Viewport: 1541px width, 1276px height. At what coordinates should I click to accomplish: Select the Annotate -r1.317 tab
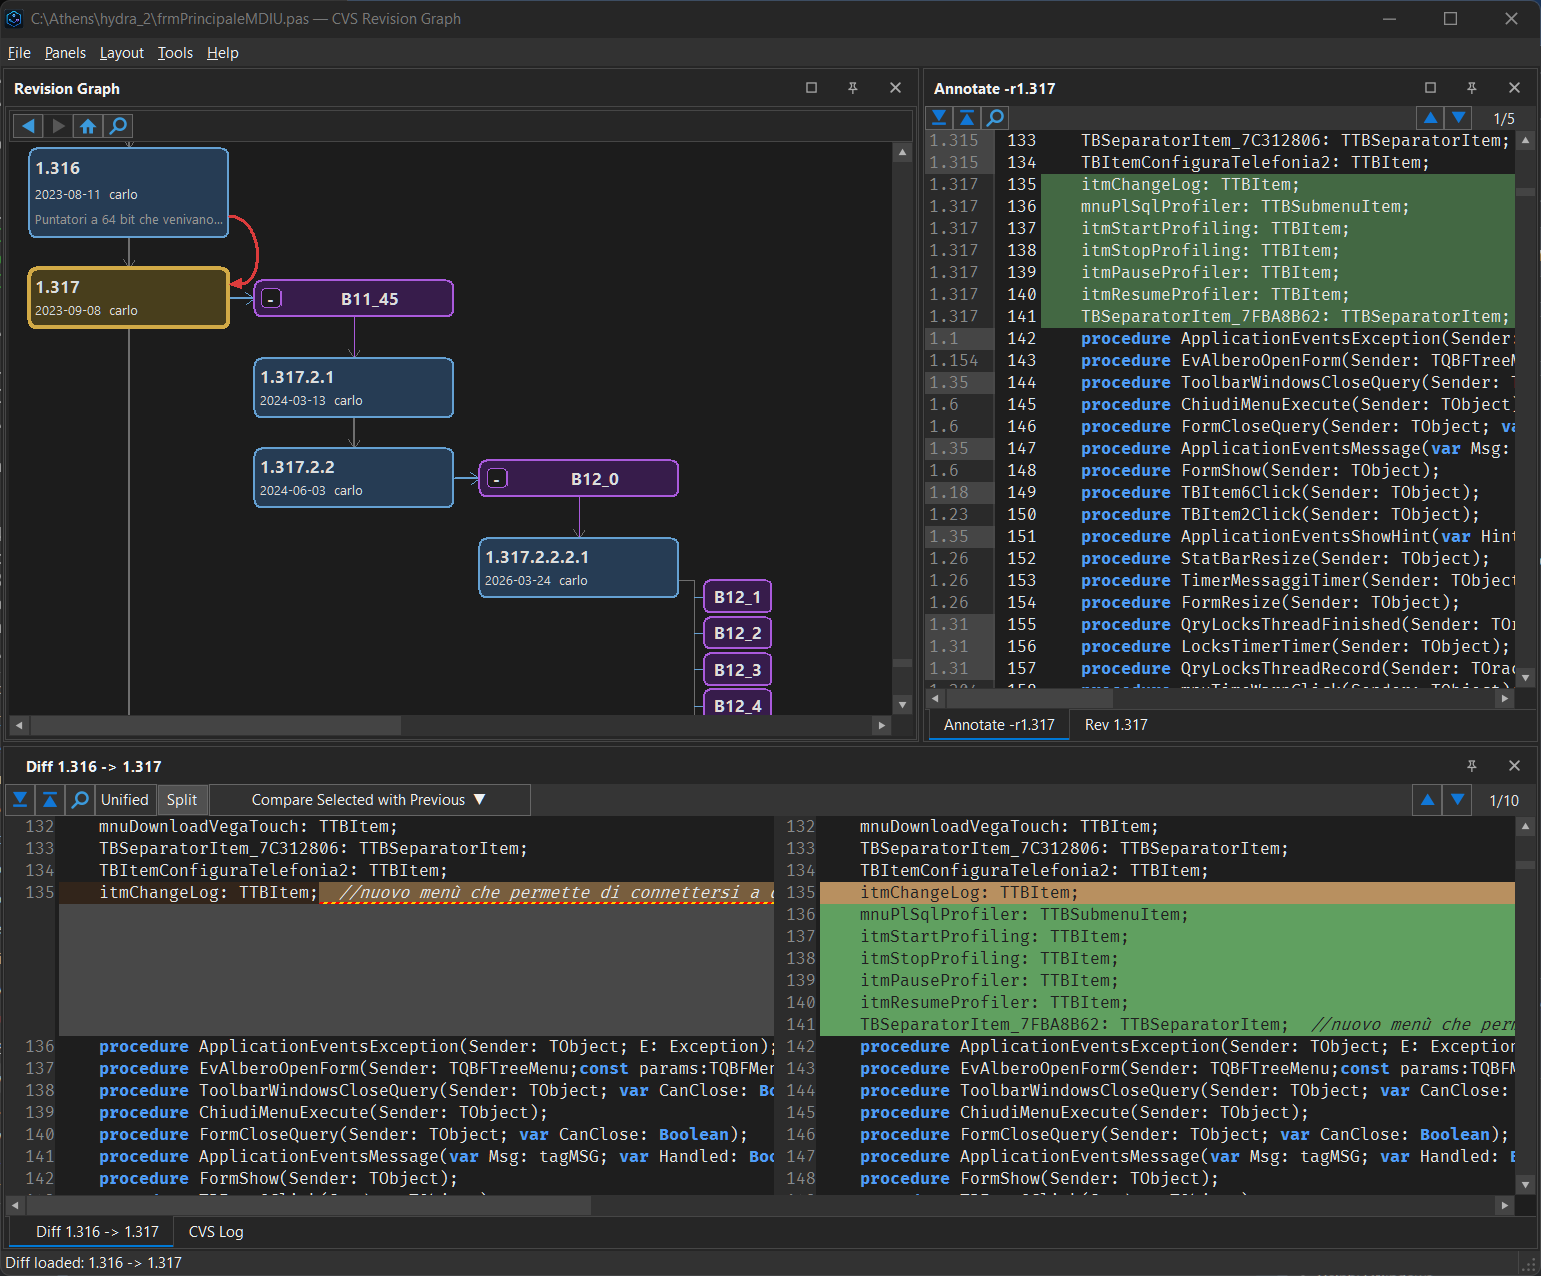click(999, 725)
